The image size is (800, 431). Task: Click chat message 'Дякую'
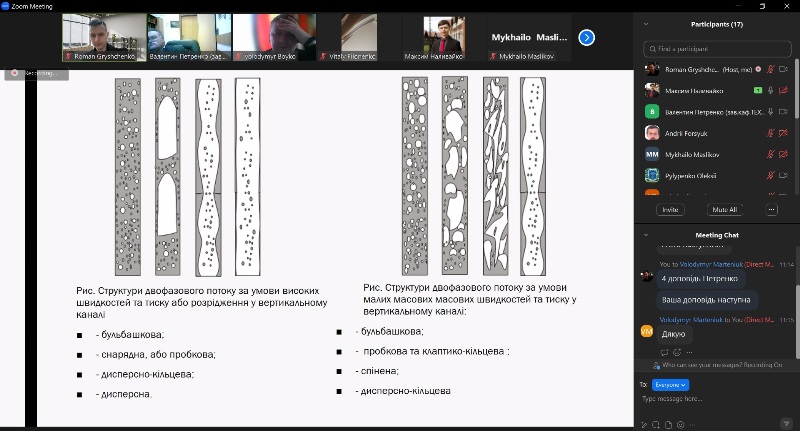pos(673,334)
